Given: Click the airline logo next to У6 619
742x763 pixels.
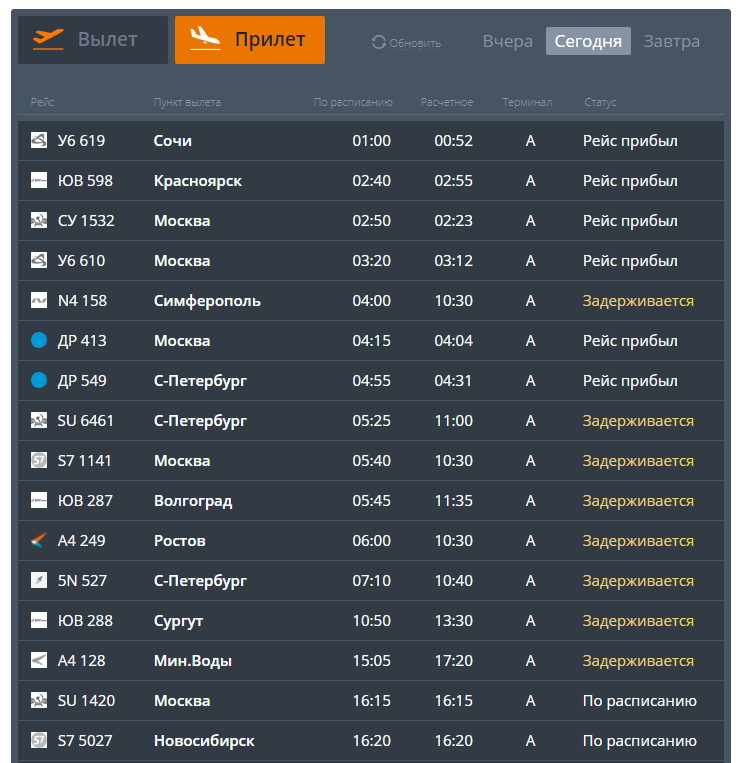Looking at the screenshot, I should click(39, 141).
